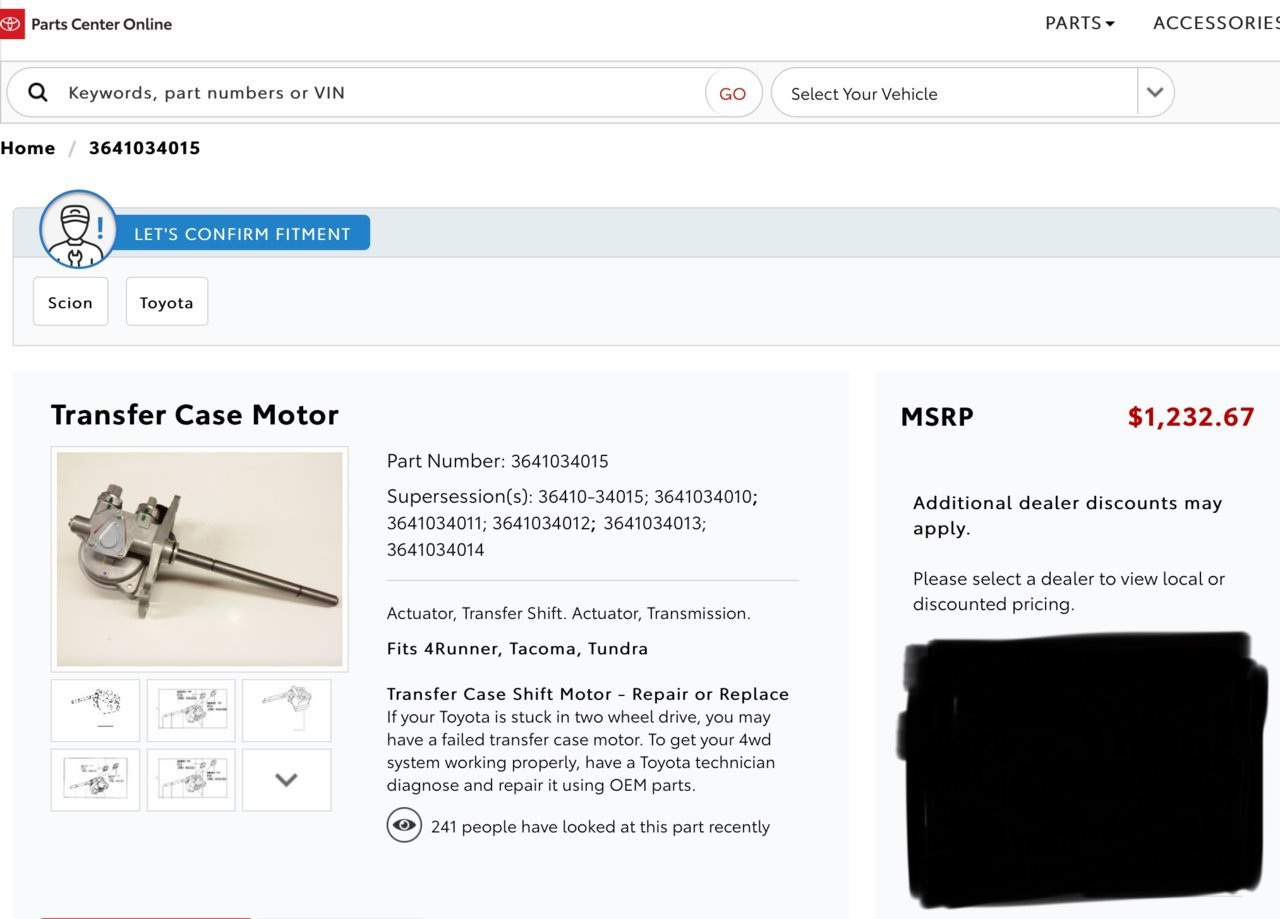Click the Transfer Case Motor title

tap(195, 415)
